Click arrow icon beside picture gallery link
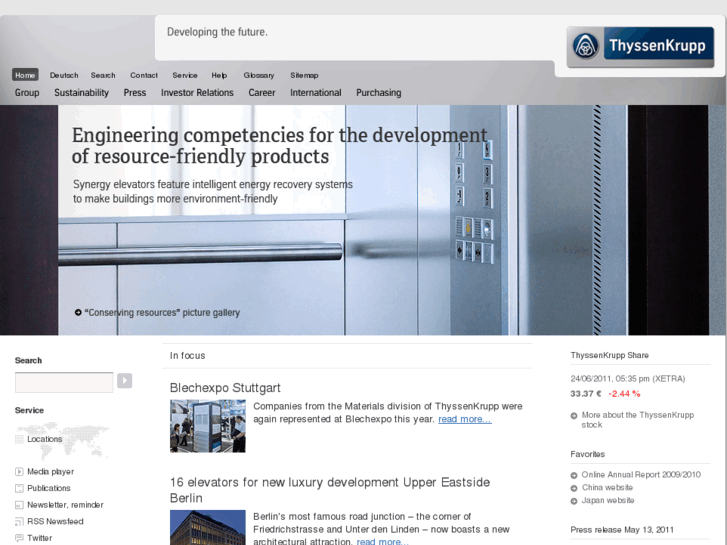Screen dimensions: 727x545 point(78,313)
